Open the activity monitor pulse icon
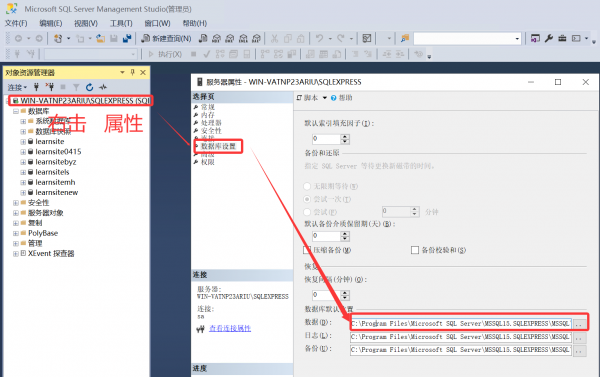 103,87
